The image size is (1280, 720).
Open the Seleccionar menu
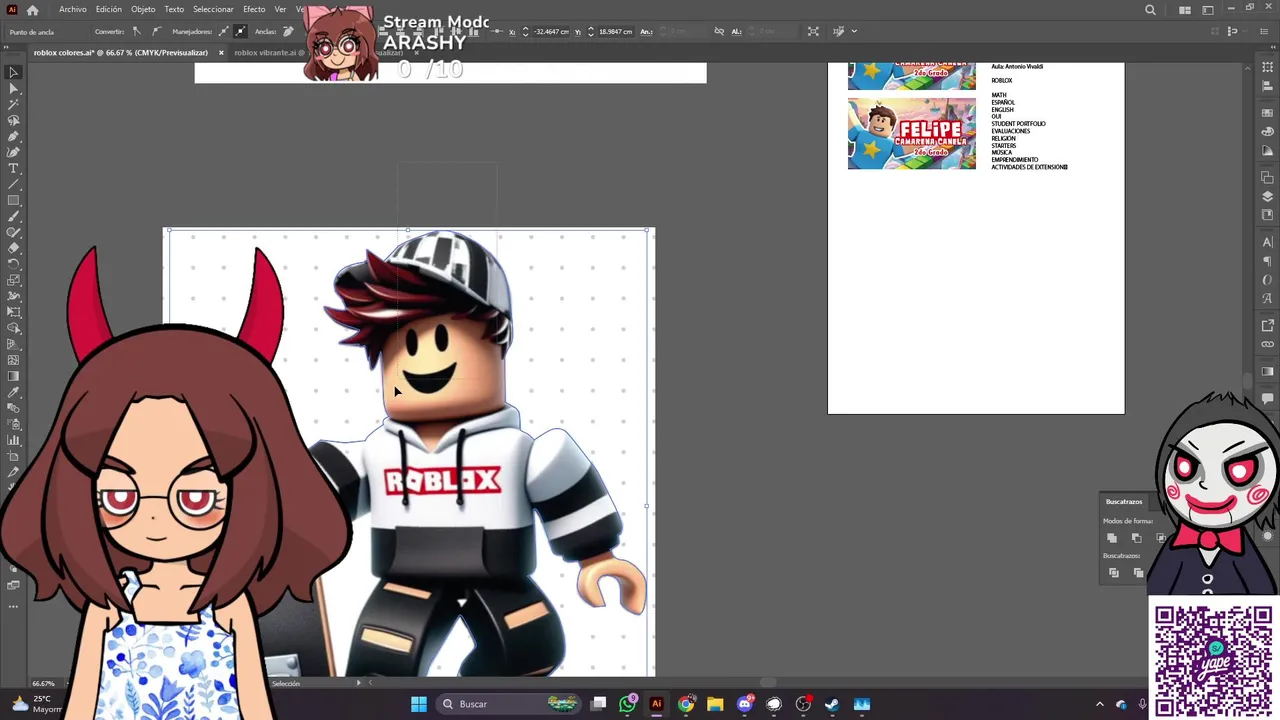(x=213, y=9)
